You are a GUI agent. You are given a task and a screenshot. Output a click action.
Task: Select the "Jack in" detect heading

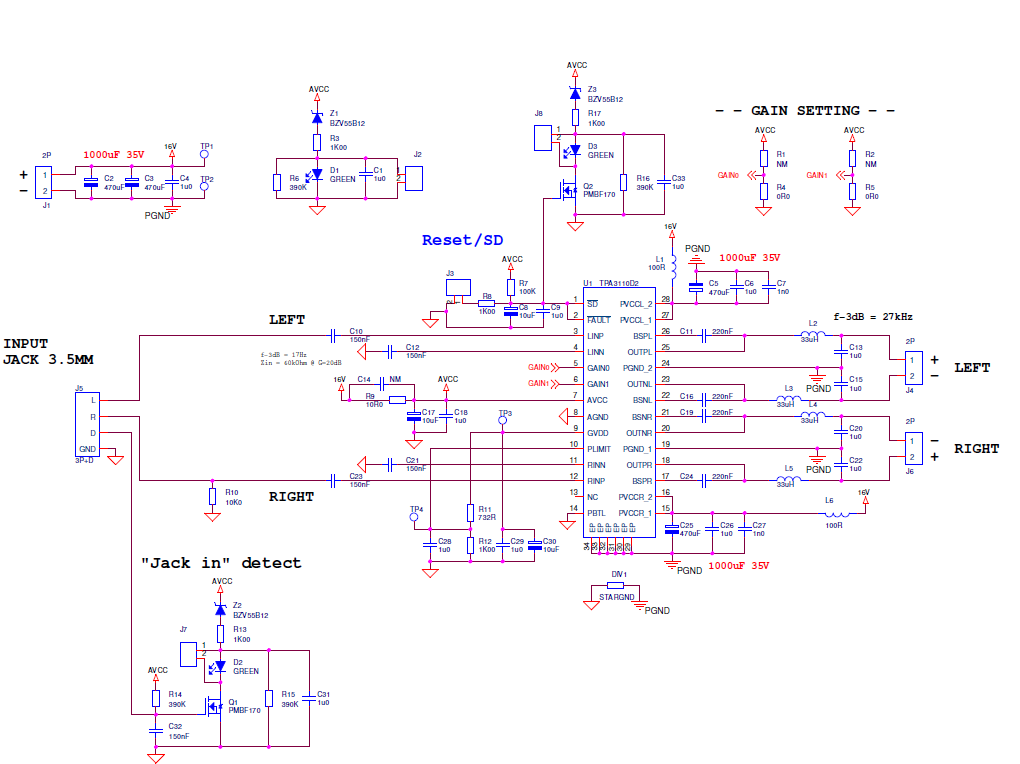tap(221, 563)
